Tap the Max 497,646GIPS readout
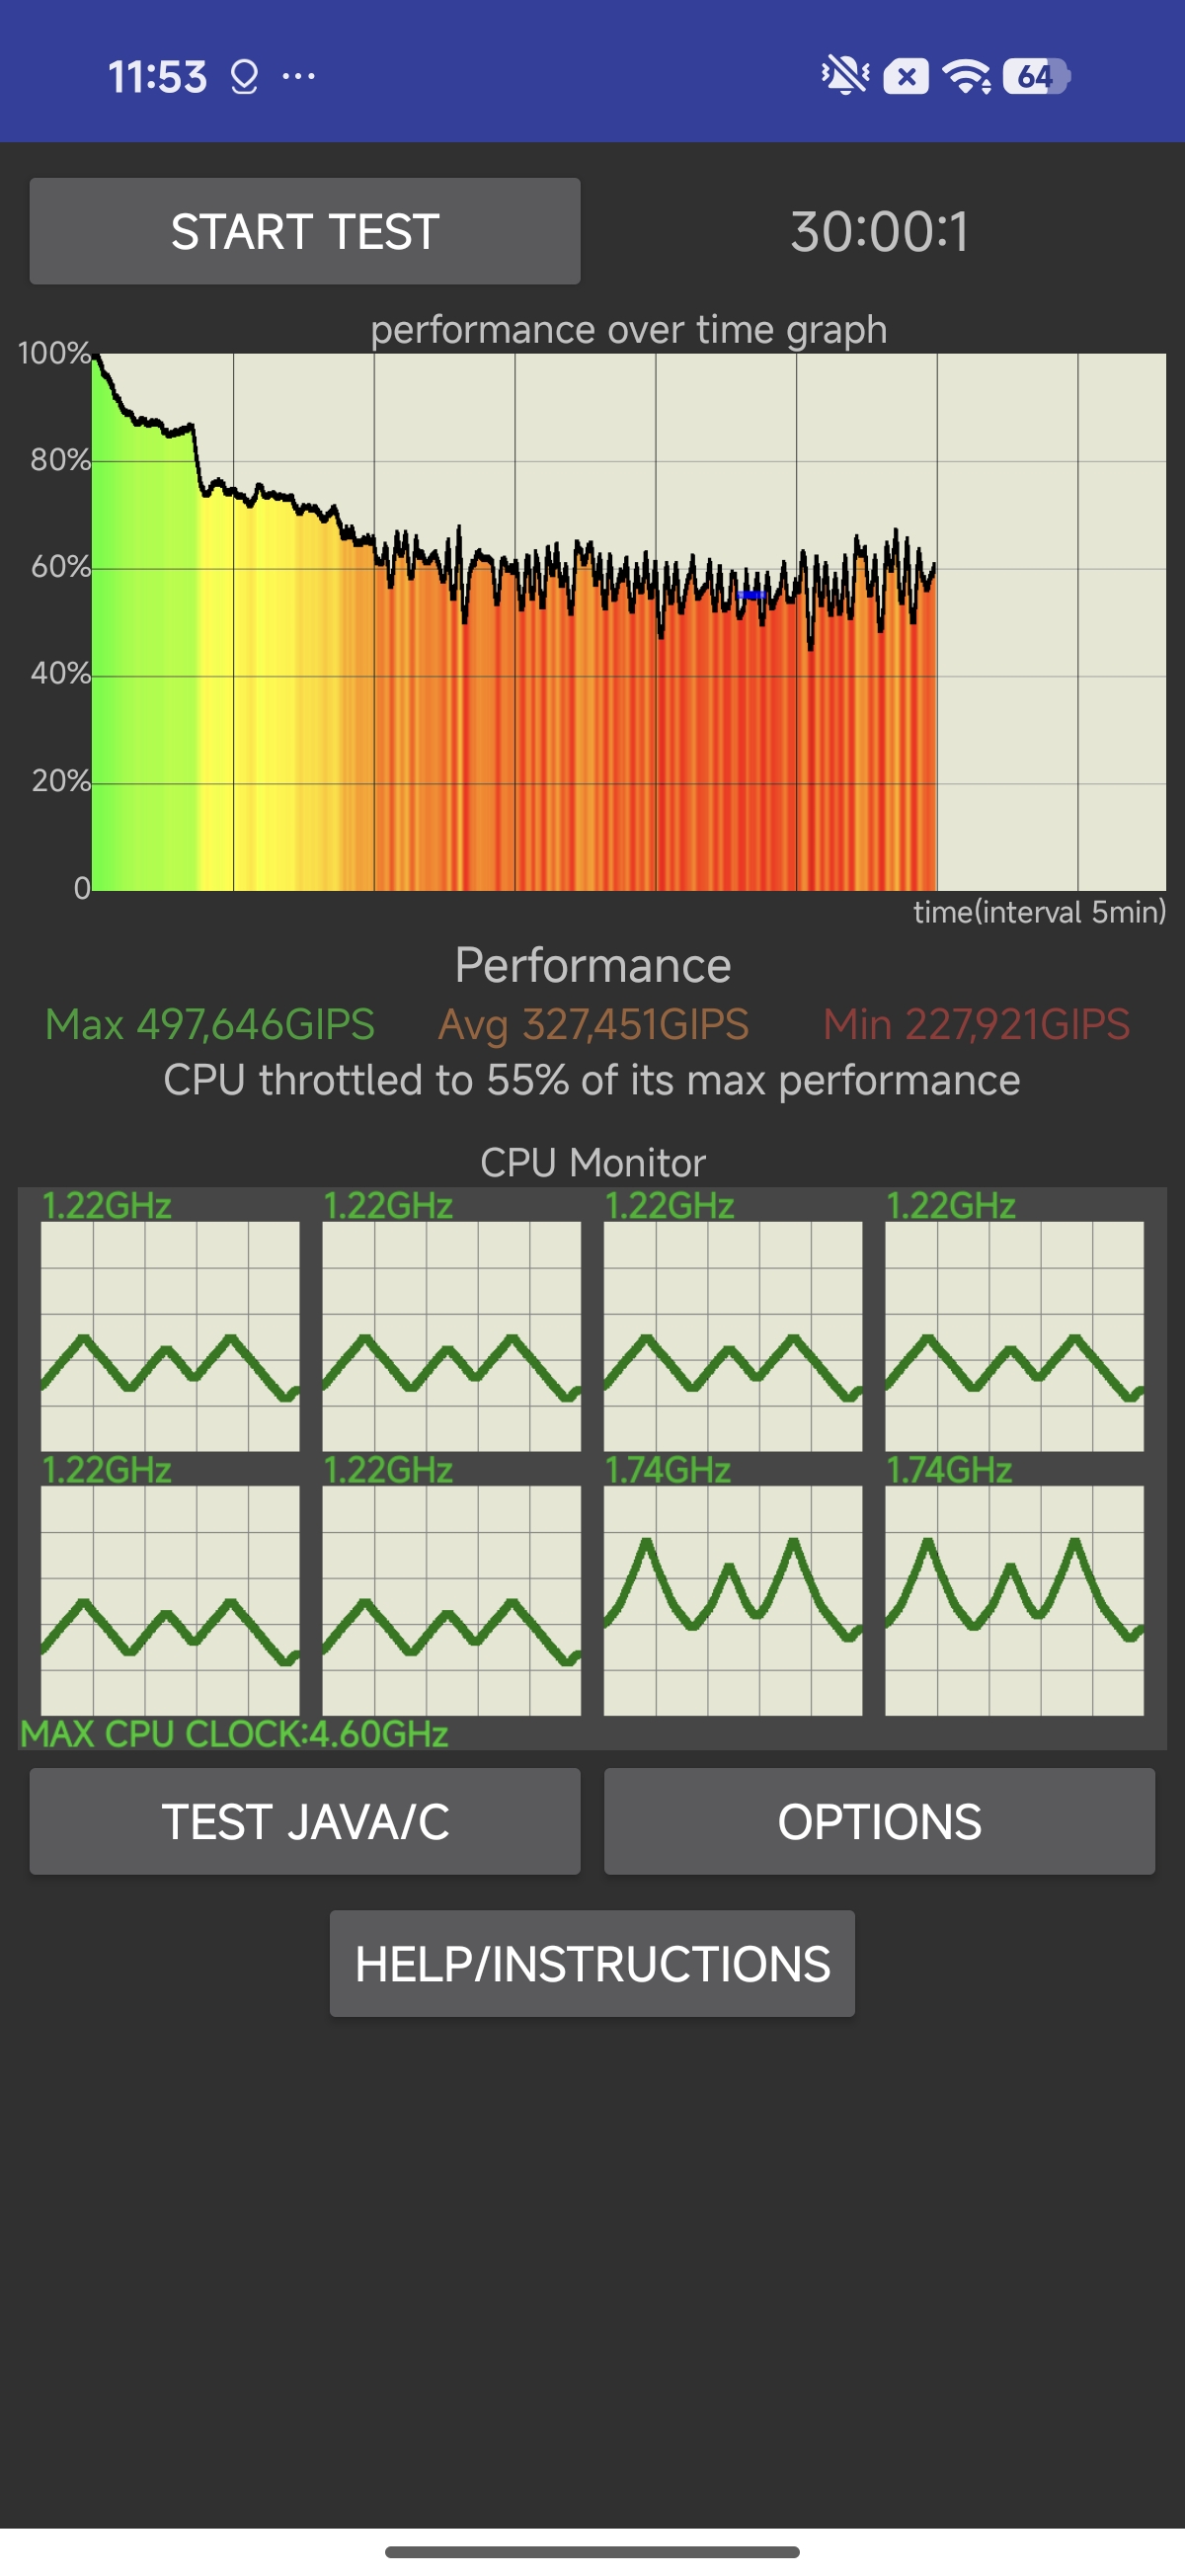Viewport: 1185px width, 2576px height. 210,1024
